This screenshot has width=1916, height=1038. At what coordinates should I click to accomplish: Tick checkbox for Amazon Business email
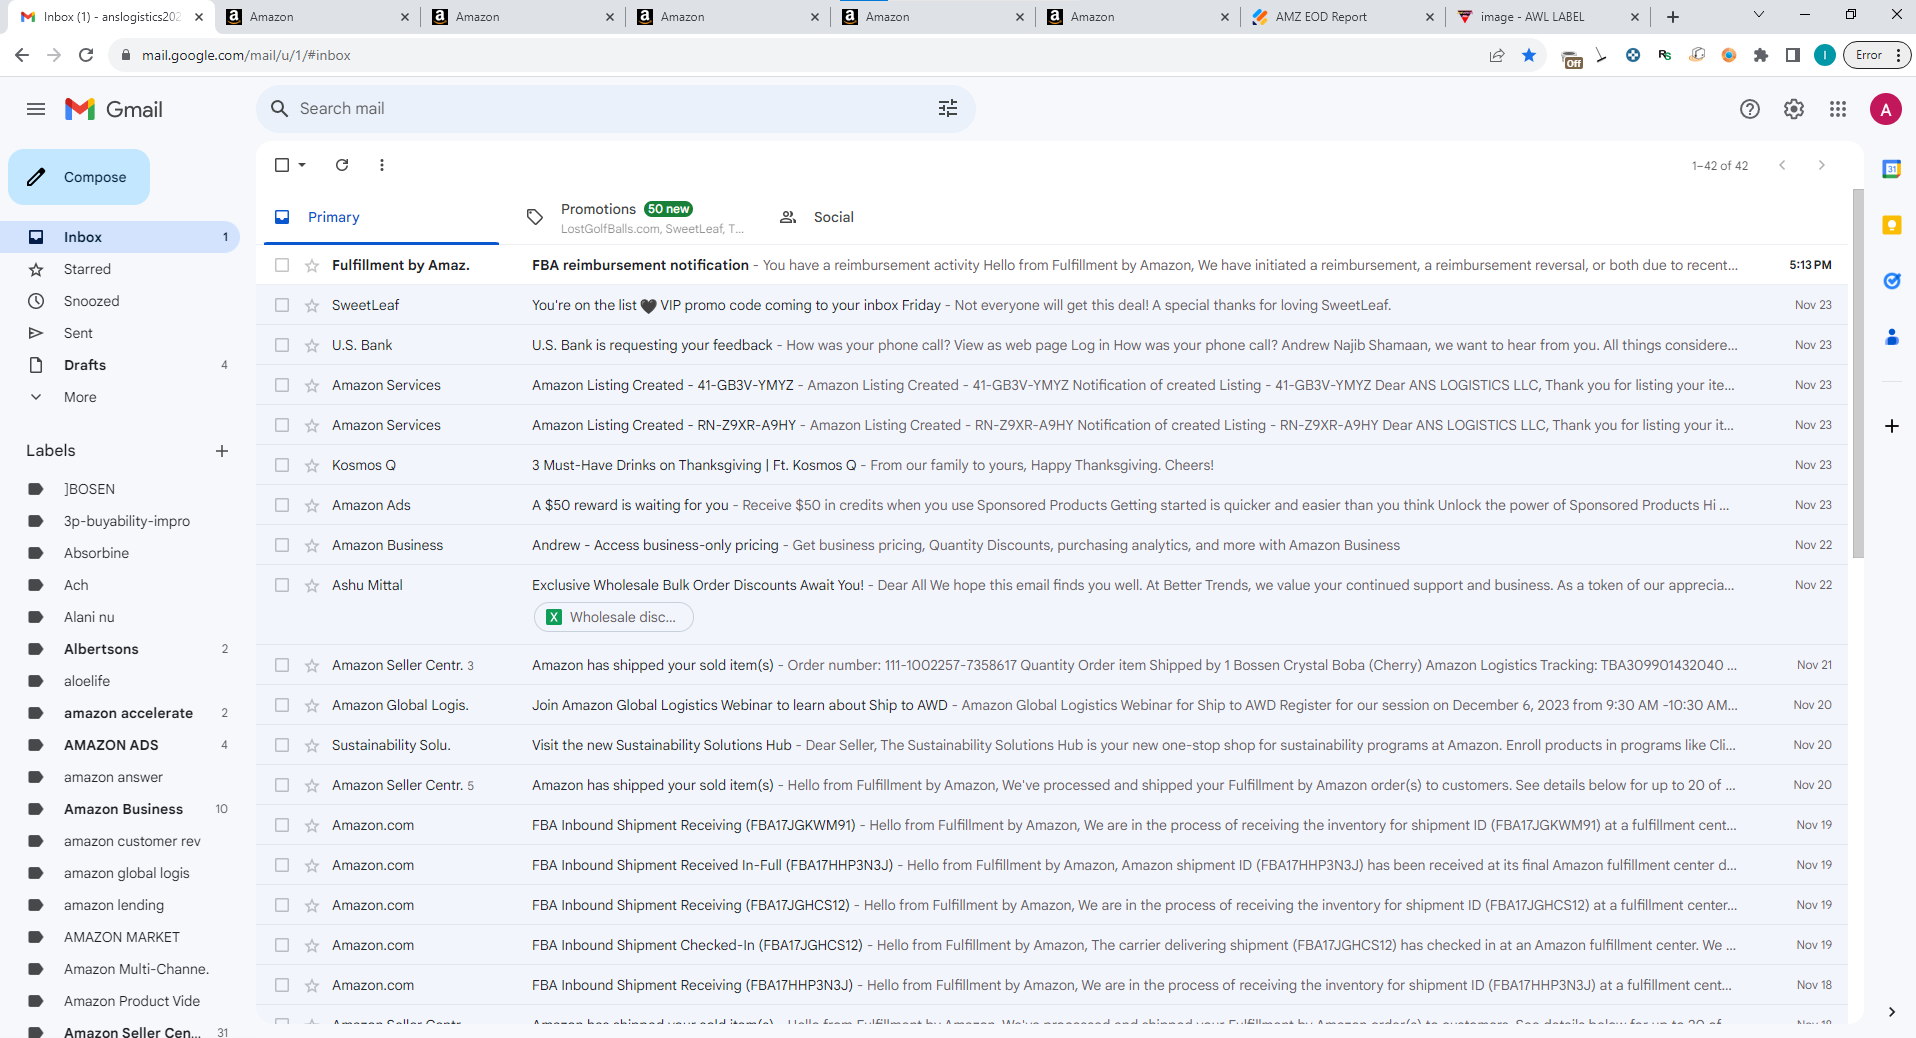coord(282,545)
